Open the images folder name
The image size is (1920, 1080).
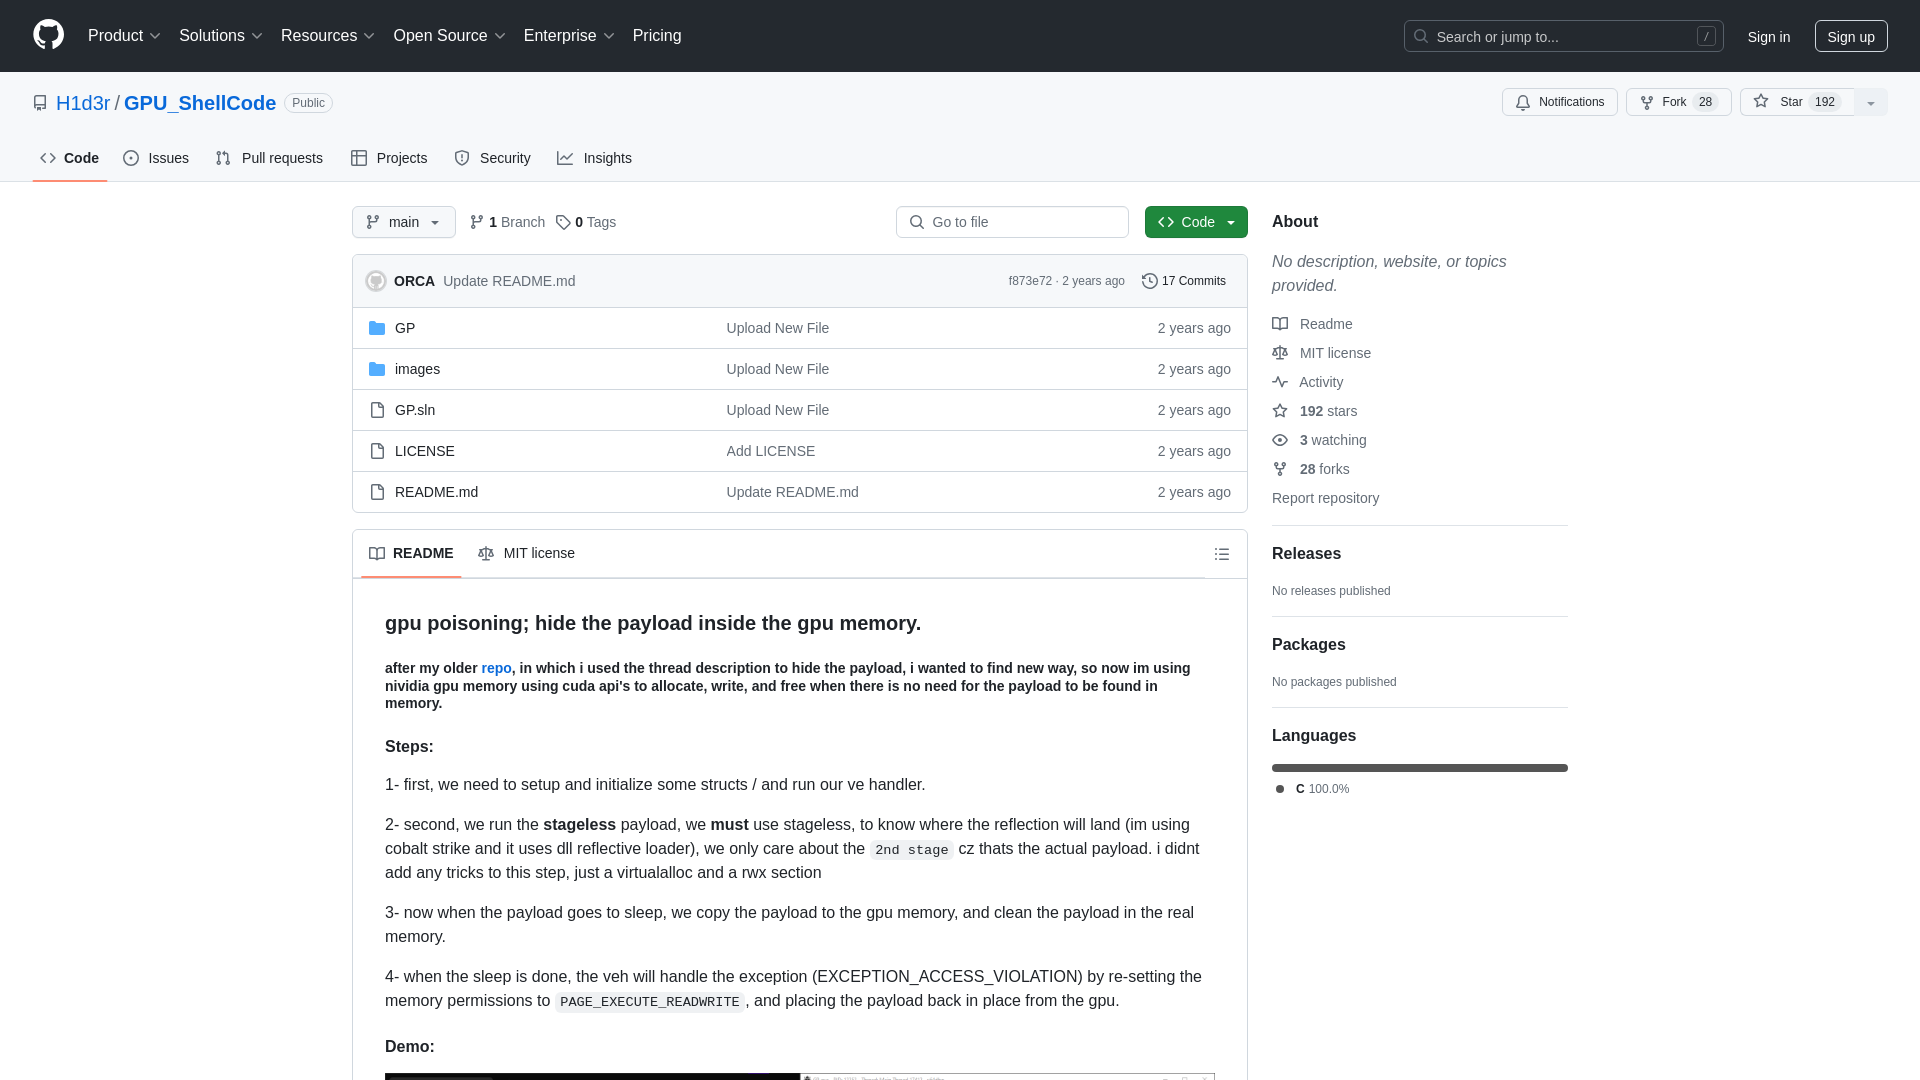pyautogui.click(x=417, y=369)
